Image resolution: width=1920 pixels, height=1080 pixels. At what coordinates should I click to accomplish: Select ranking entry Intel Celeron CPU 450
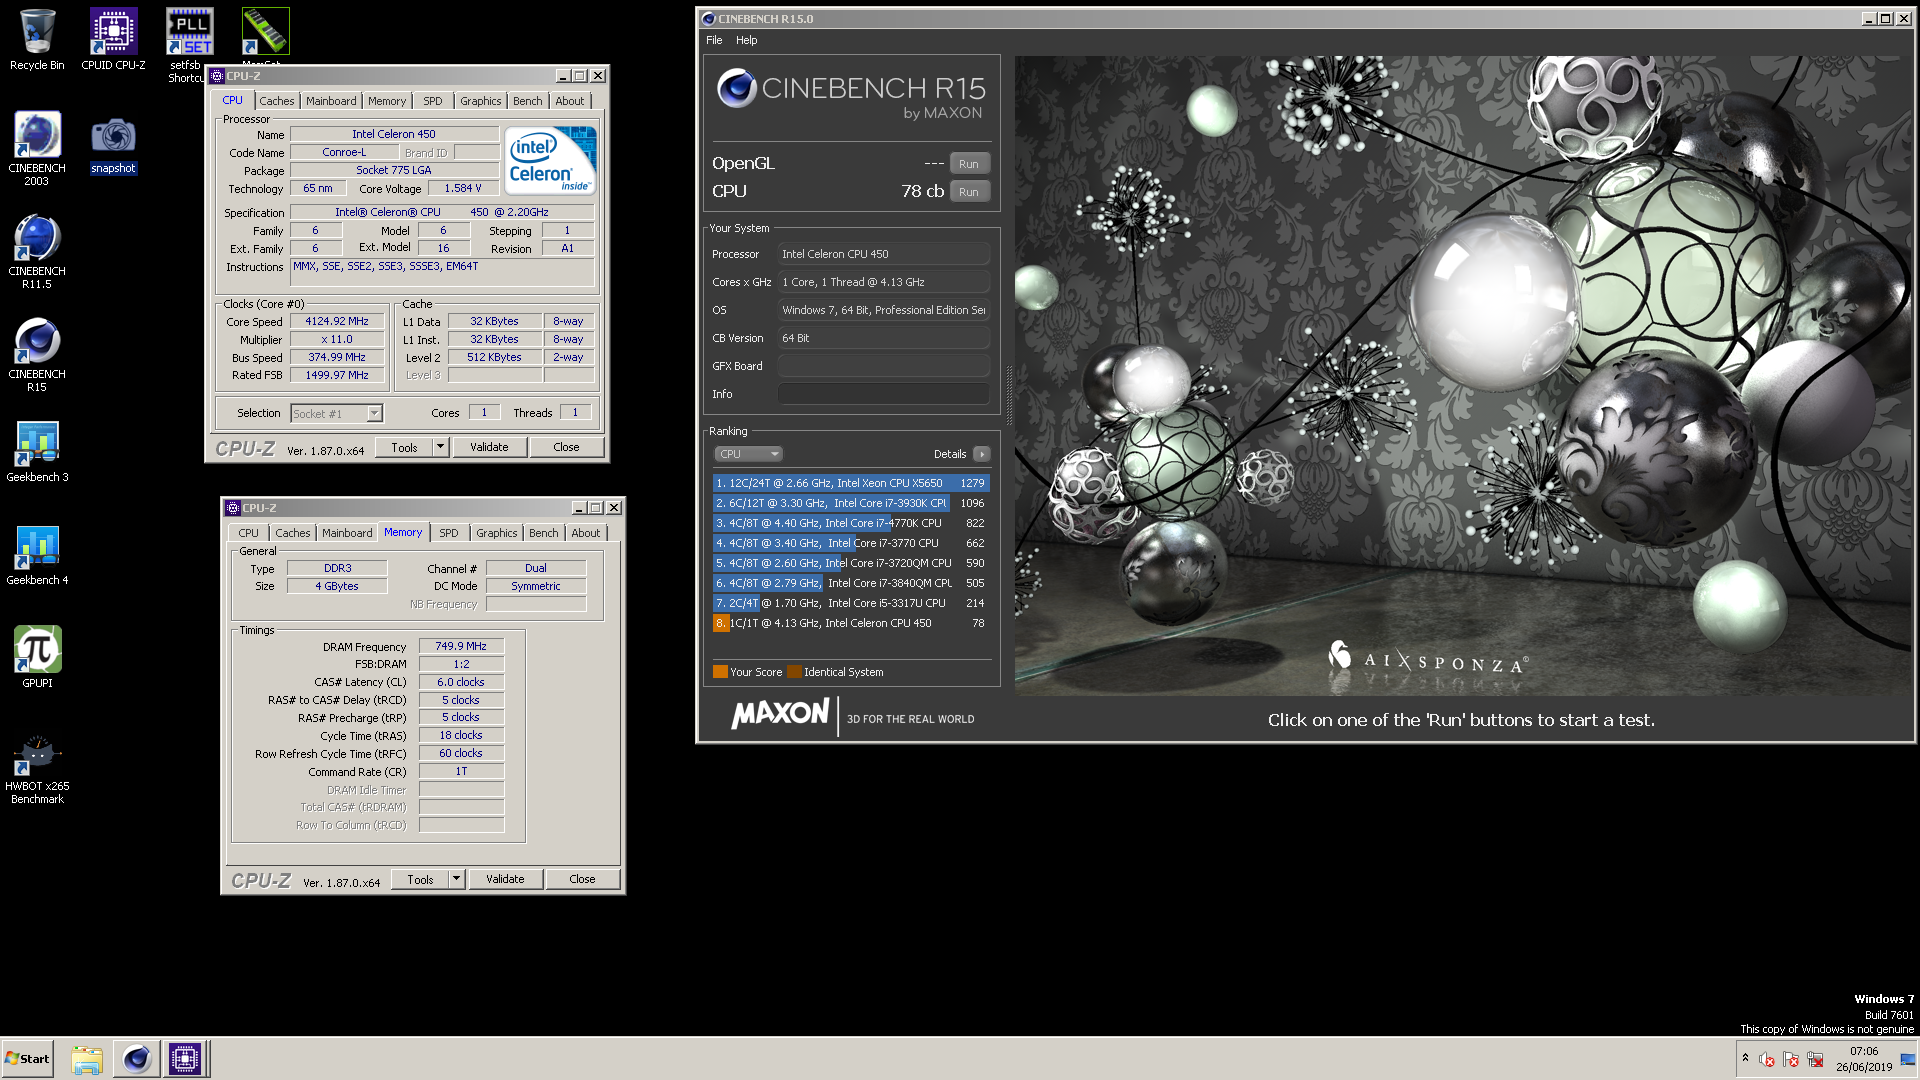tap(851, 623)
